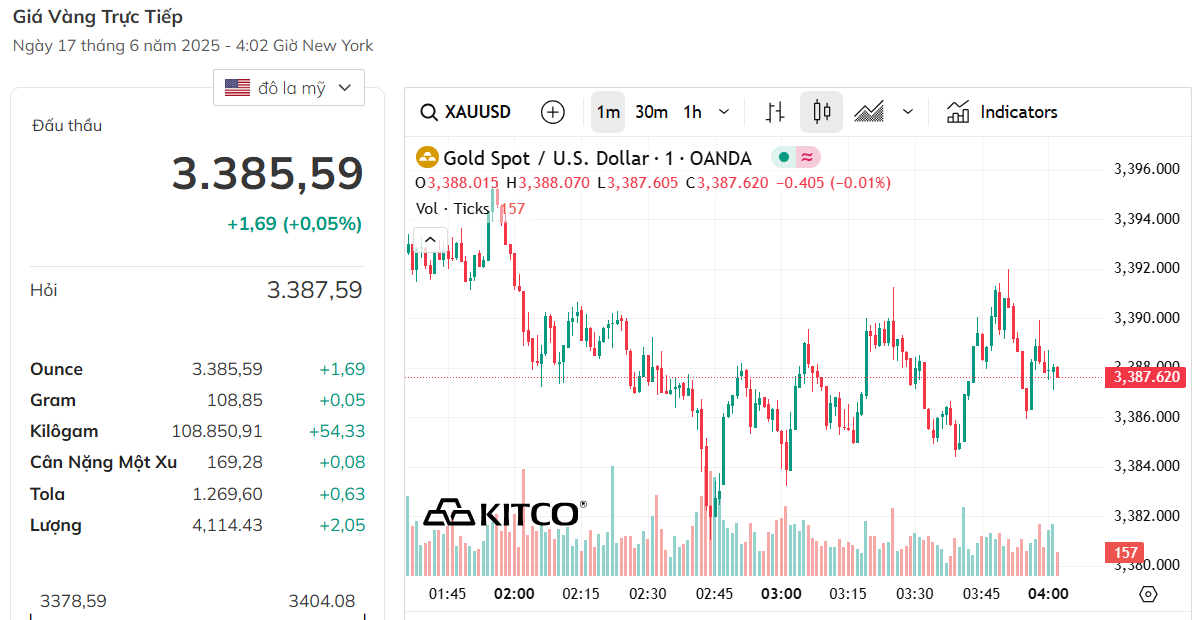Switch to the 1m timeframe
The image size is (1201, 620).
608,112
